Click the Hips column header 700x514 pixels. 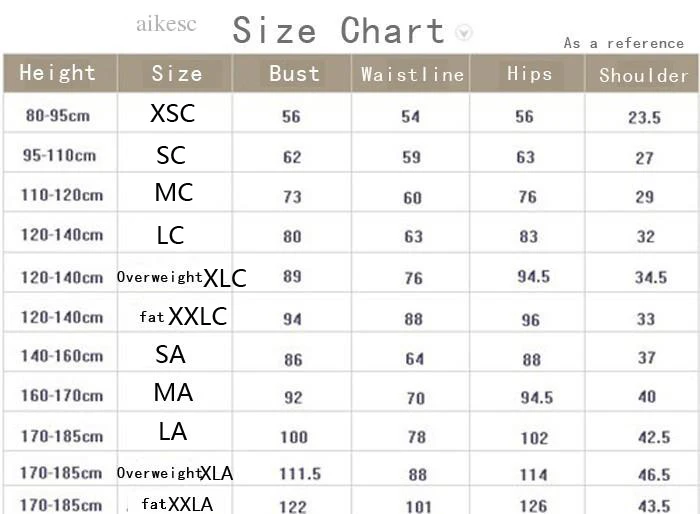(527, 73)
